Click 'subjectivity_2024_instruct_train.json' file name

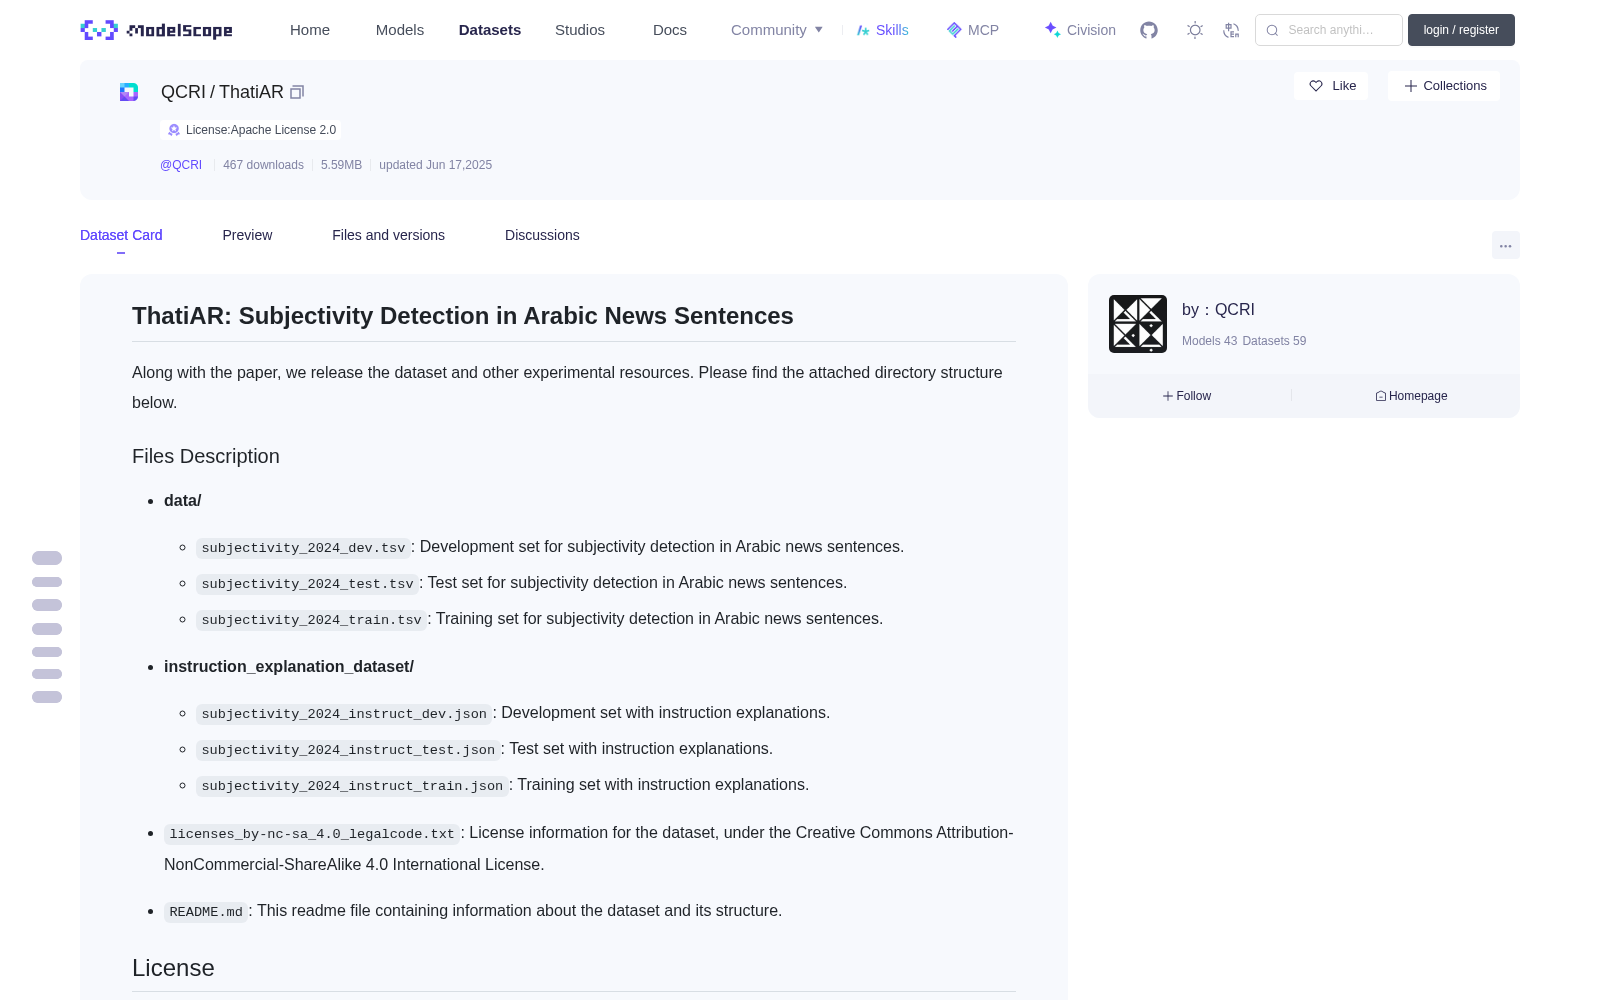tap(352, 786)
